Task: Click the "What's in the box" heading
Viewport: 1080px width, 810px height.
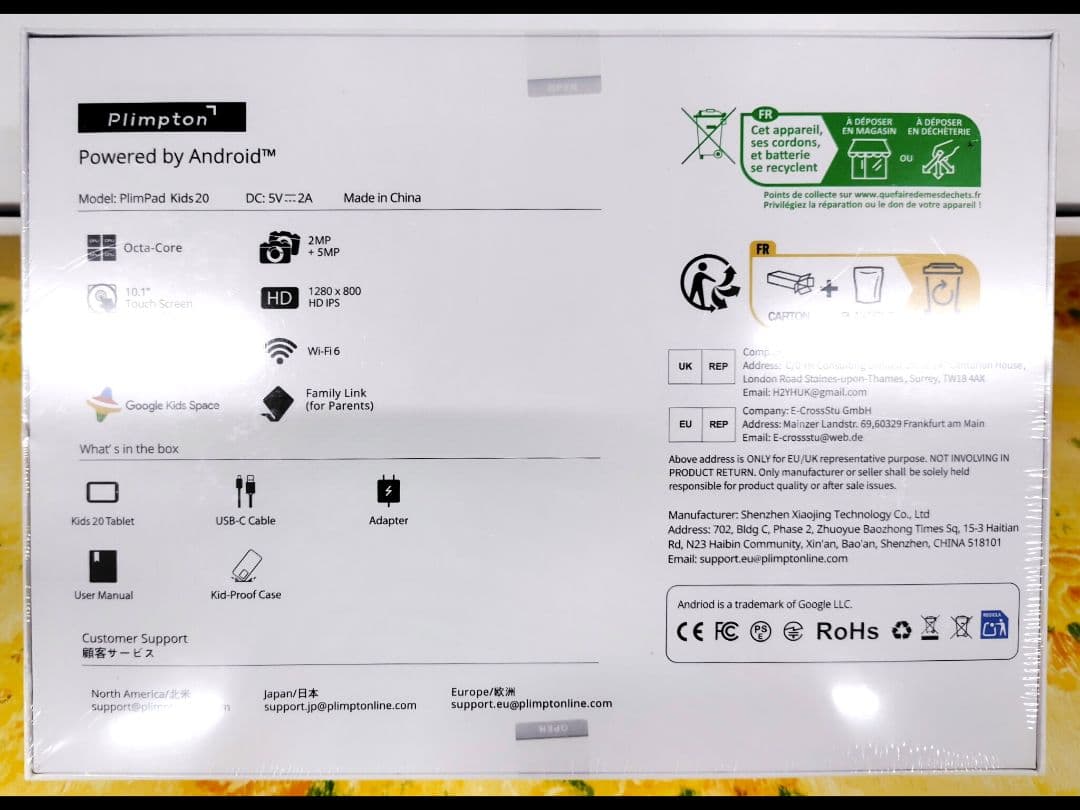Action: point(129,449)
